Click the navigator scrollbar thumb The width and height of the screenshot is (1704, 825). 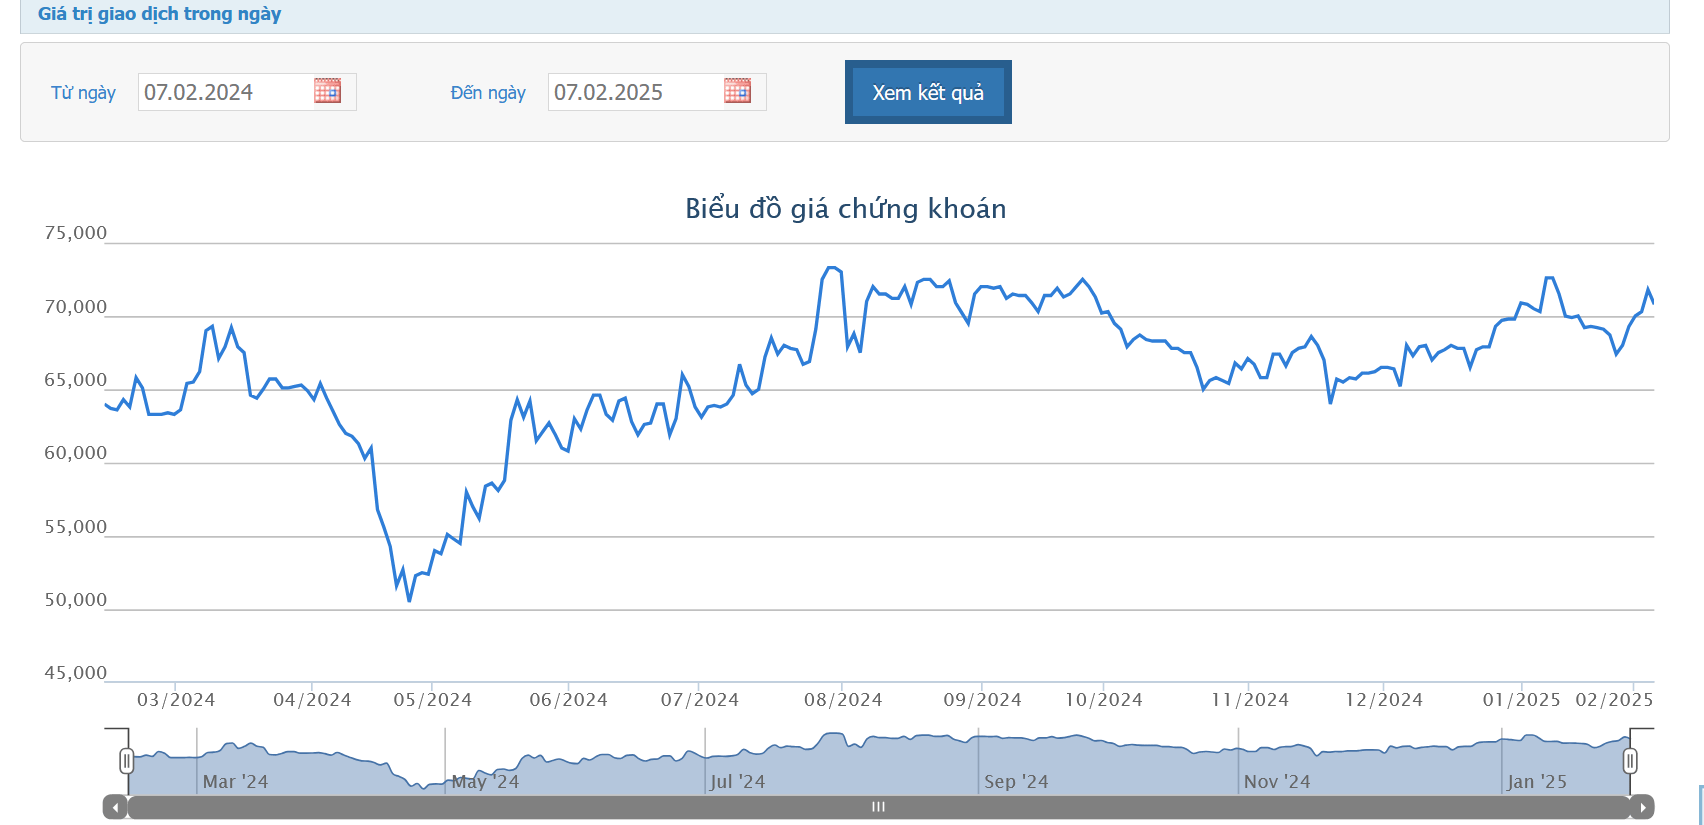tap(878, 807)
